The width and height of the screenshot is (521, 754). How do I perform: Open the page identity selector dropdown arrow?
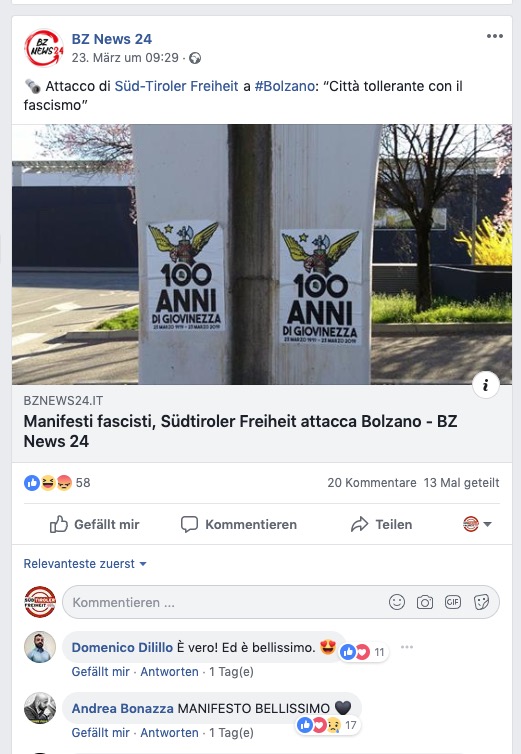click(487, 524)
